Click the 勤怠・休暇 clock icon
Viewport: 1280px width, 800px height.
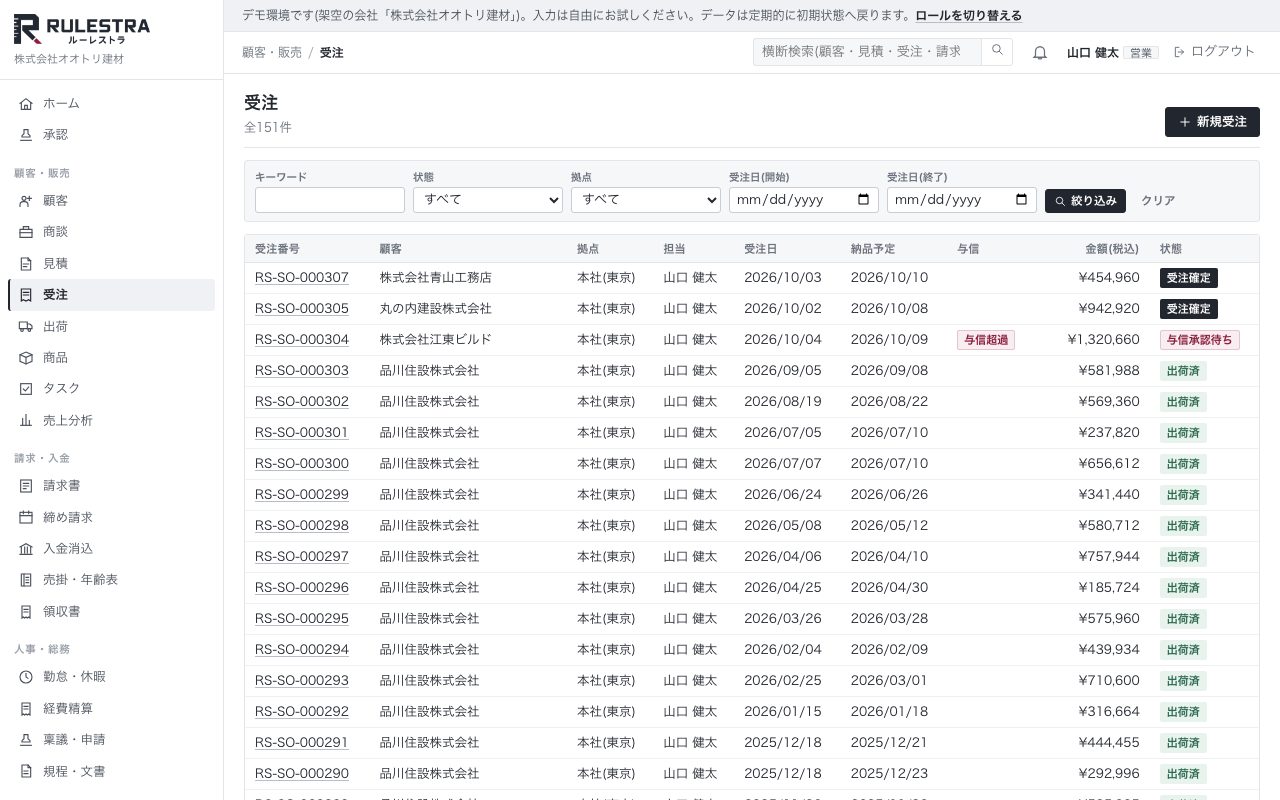point(26,677)
